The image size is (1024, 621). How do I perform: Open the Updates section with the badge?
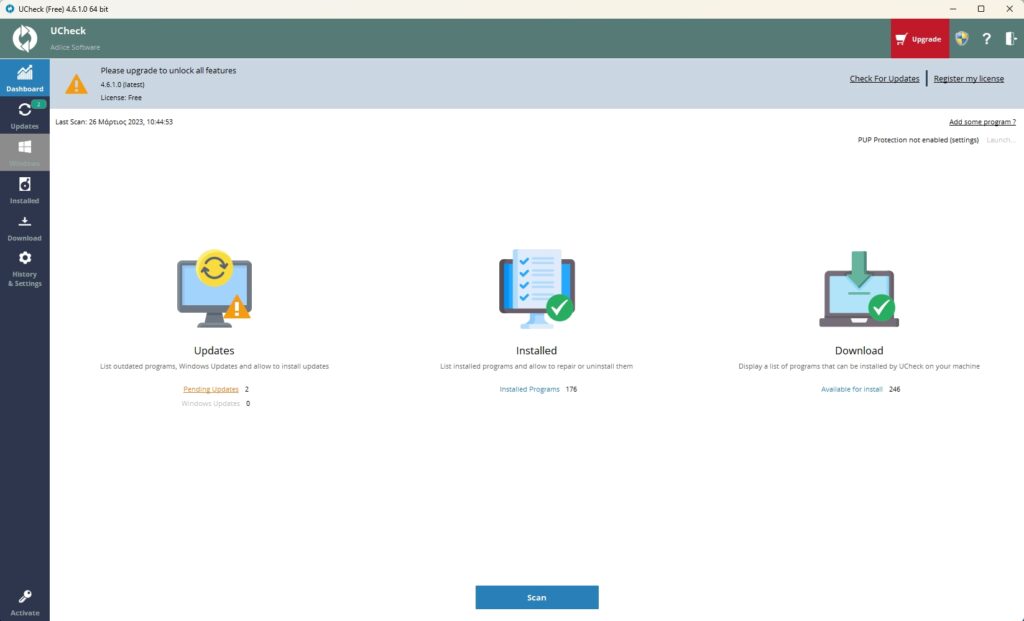(25, 115)
